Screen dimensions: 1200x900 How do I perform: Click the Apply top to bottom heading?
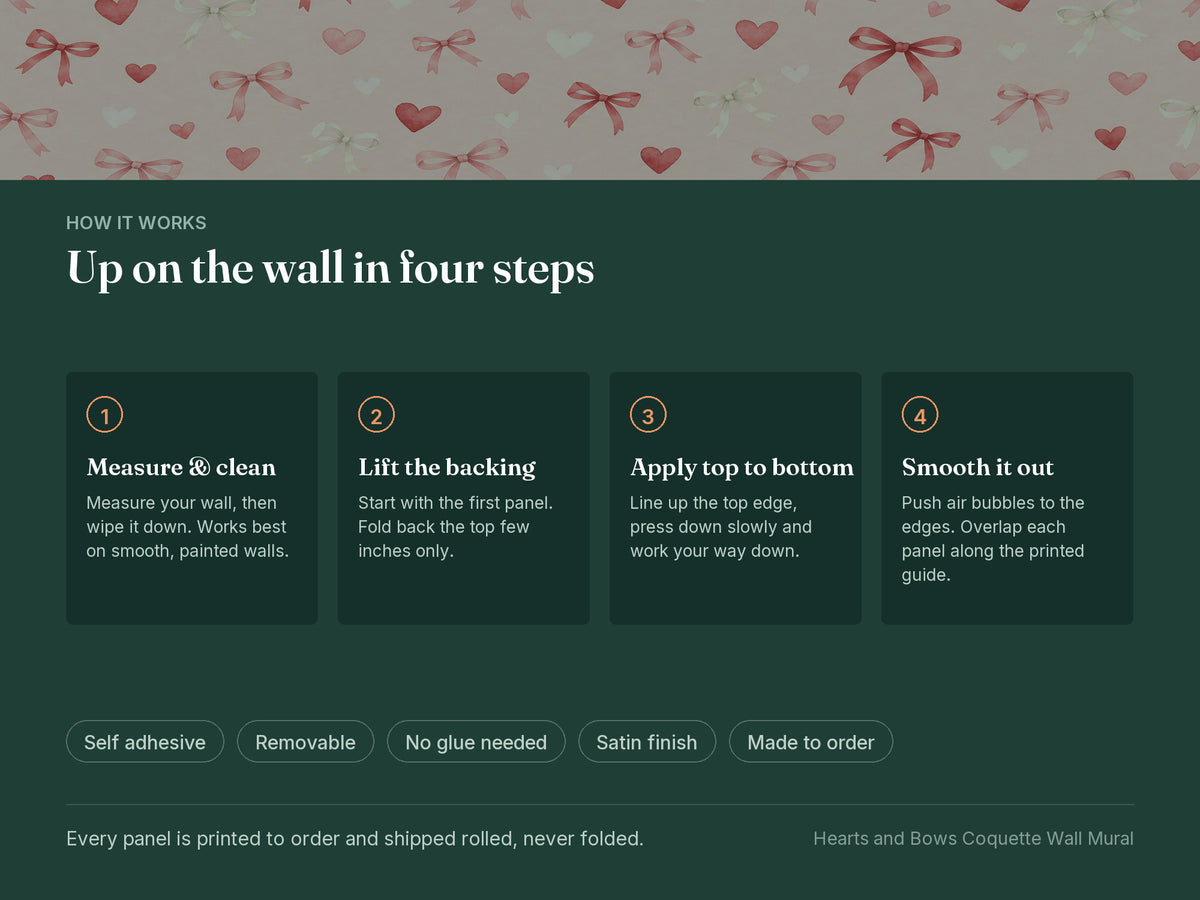(x=742, y=467)
